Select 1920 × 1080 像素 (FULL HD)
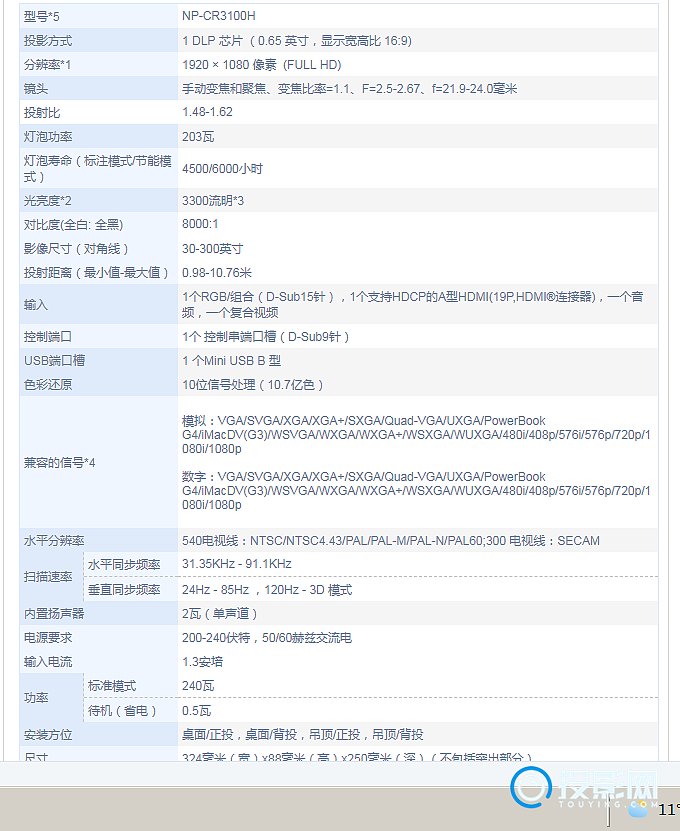The image size is (680, 831). pyautogui.click(x=262, y=65)
